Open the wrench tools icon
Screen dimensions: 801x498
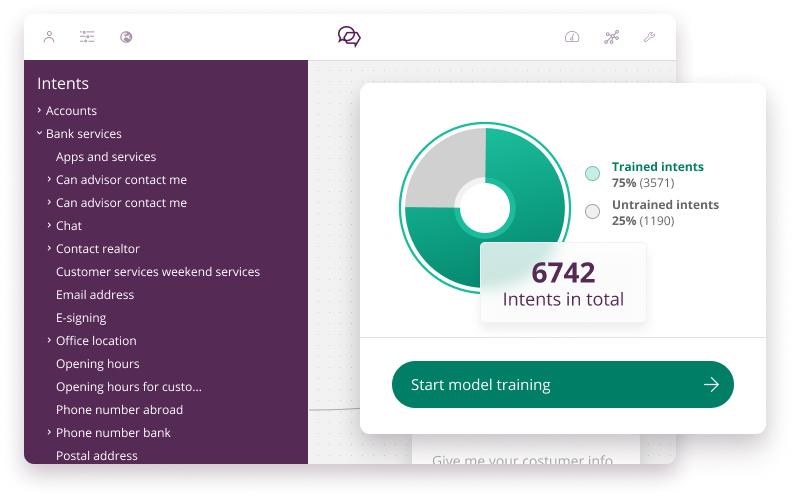[x=648, y=38]
